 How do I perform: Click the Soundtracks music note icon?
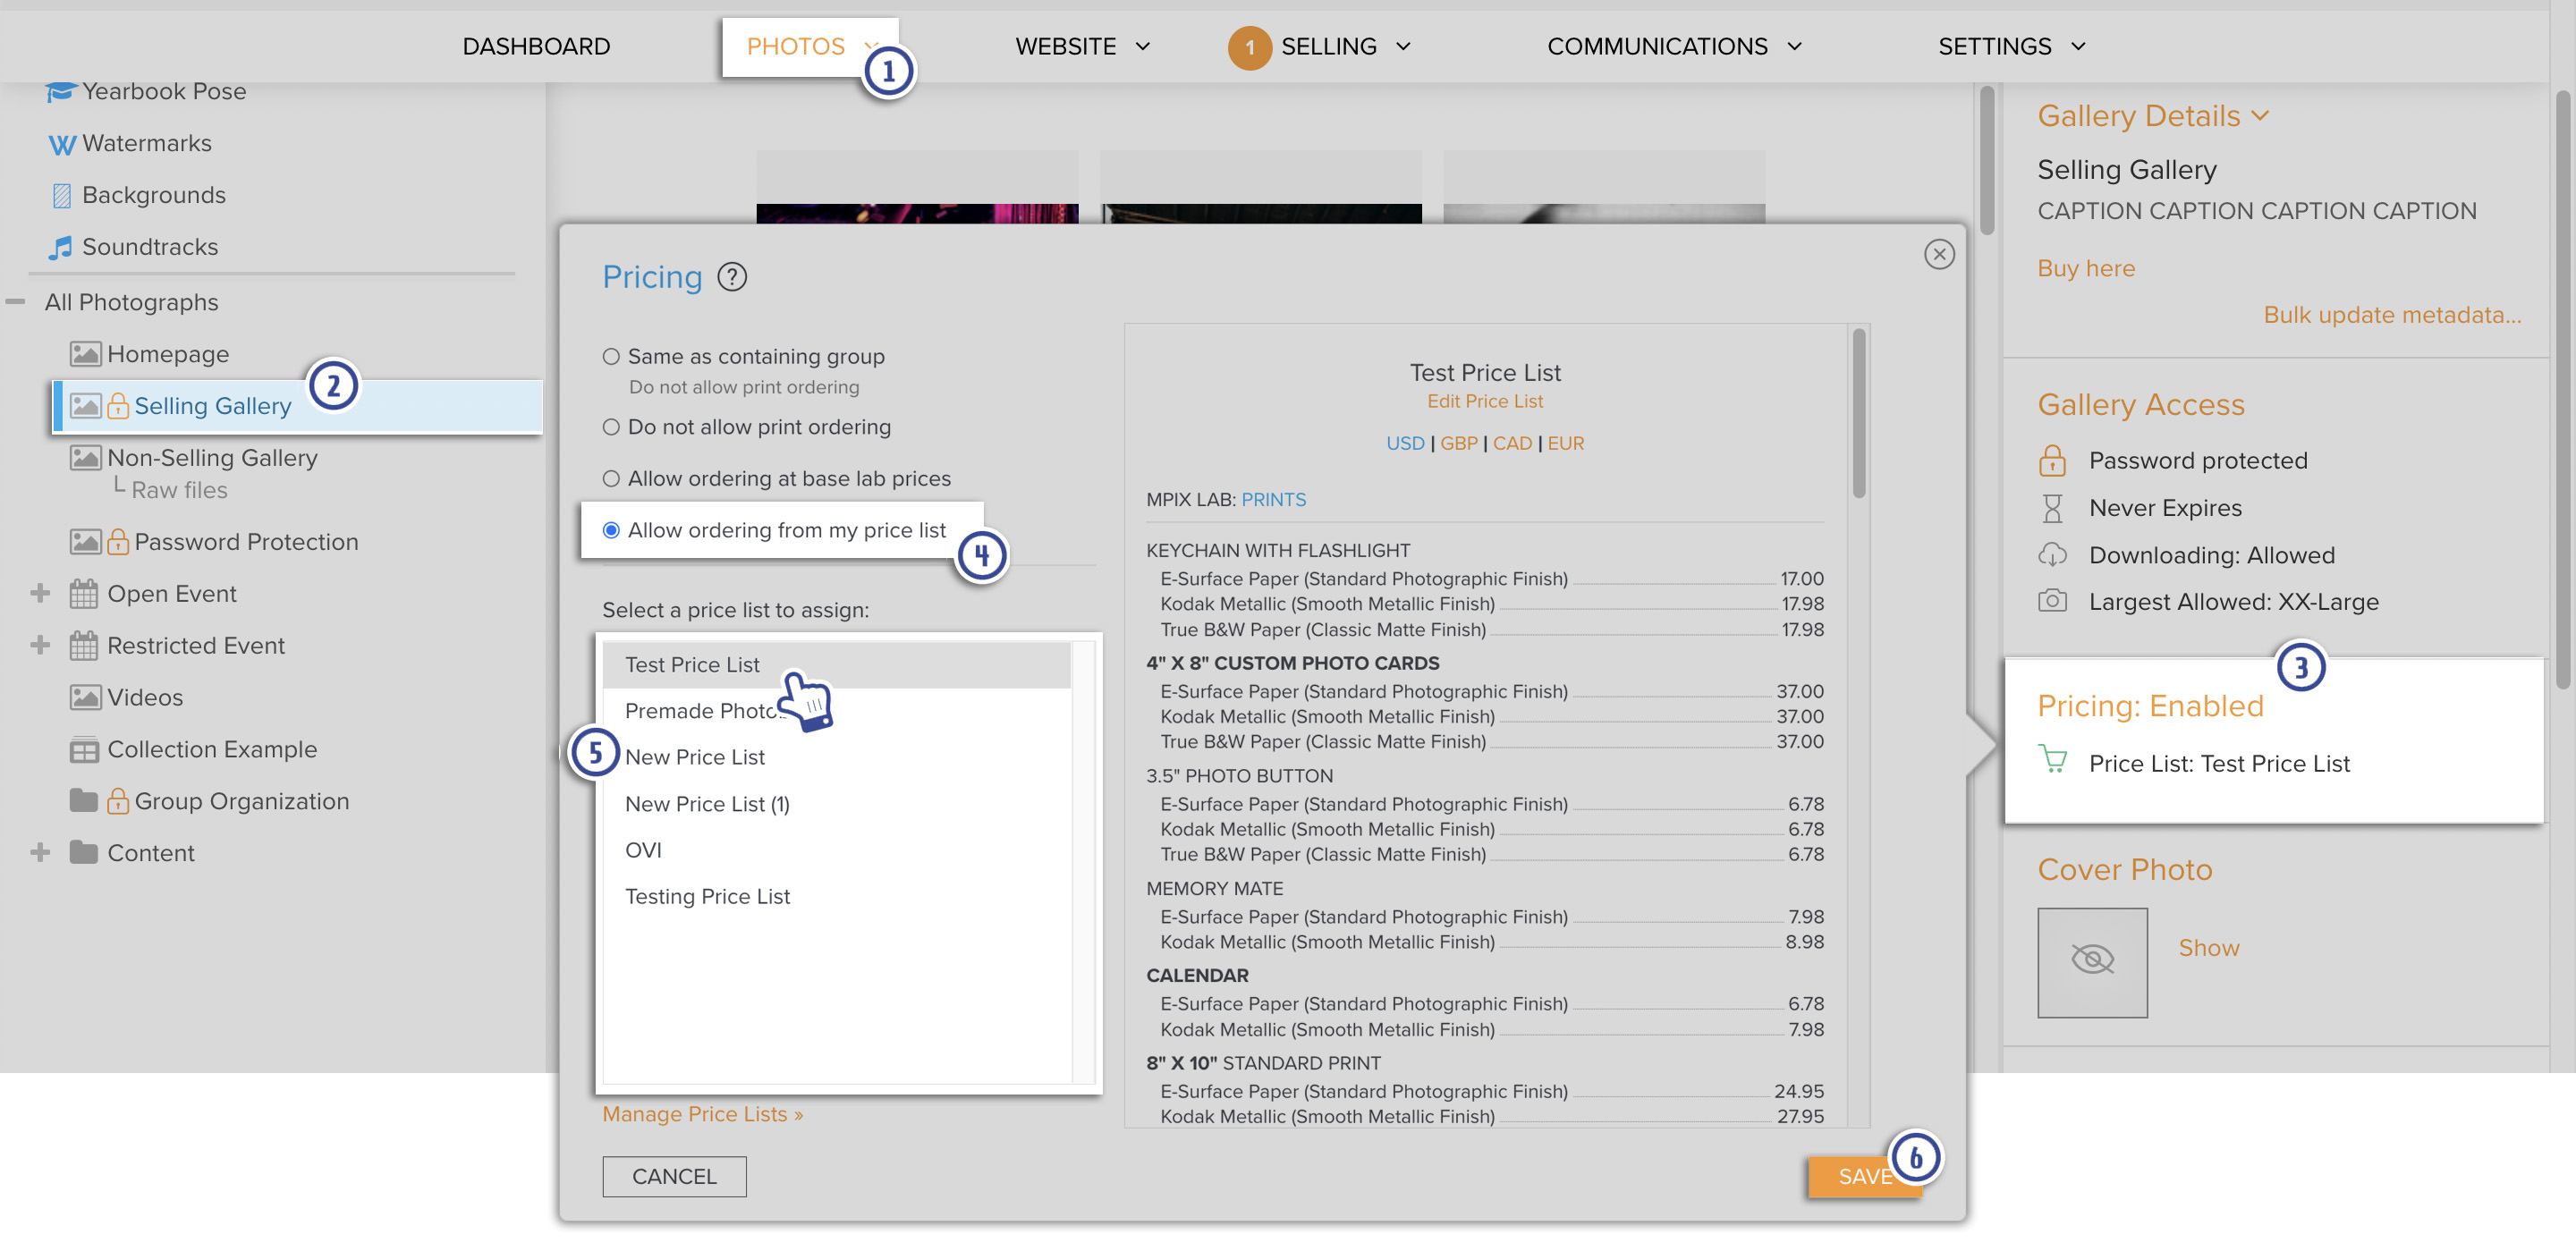click(x=61, y=247)
